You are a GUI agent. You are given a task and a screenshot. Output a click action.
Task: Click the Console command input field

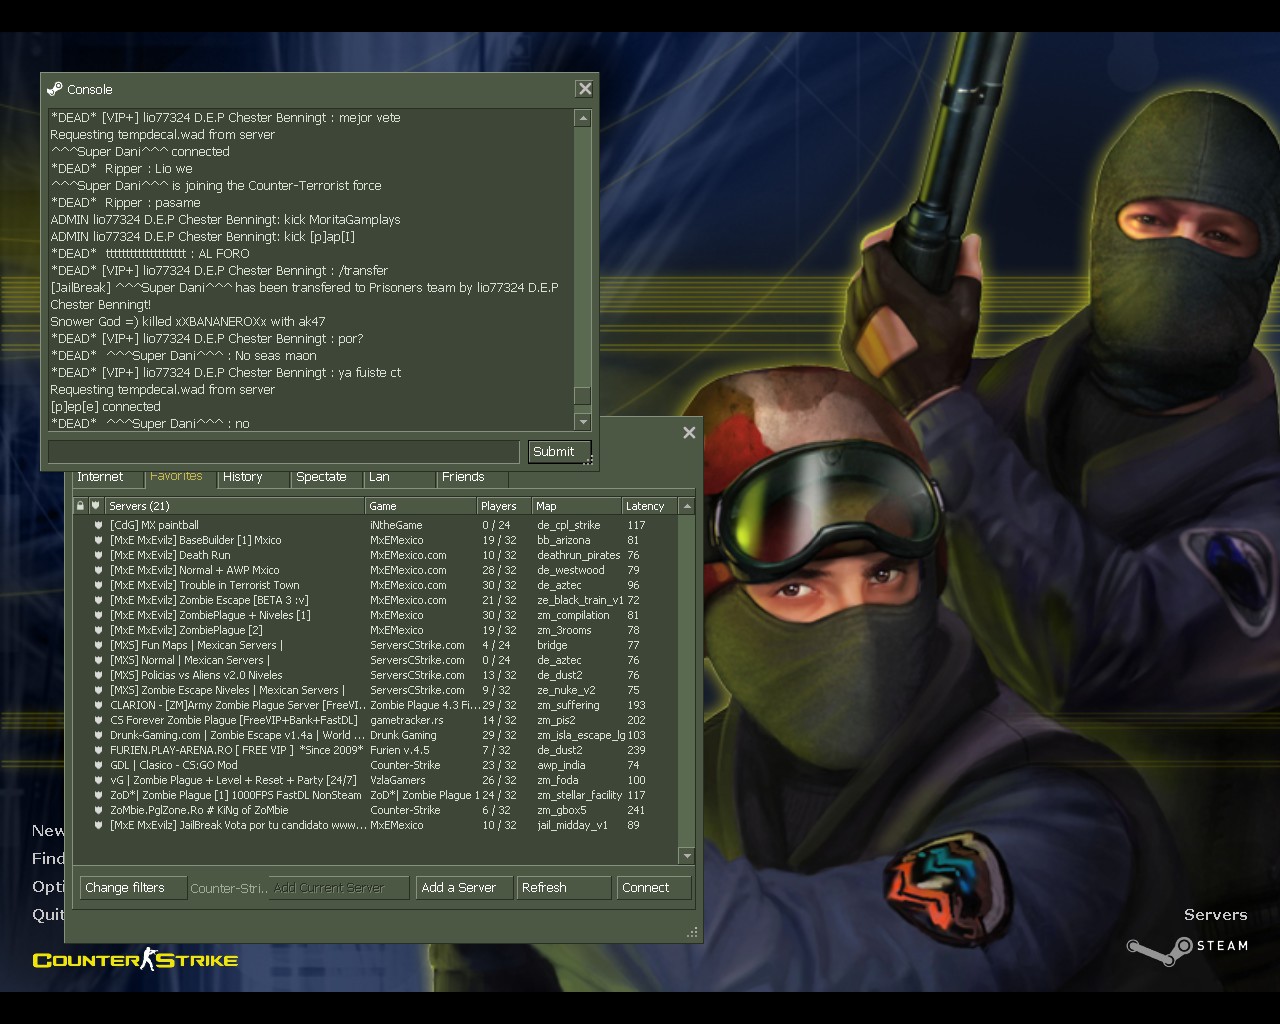[284, 452]
